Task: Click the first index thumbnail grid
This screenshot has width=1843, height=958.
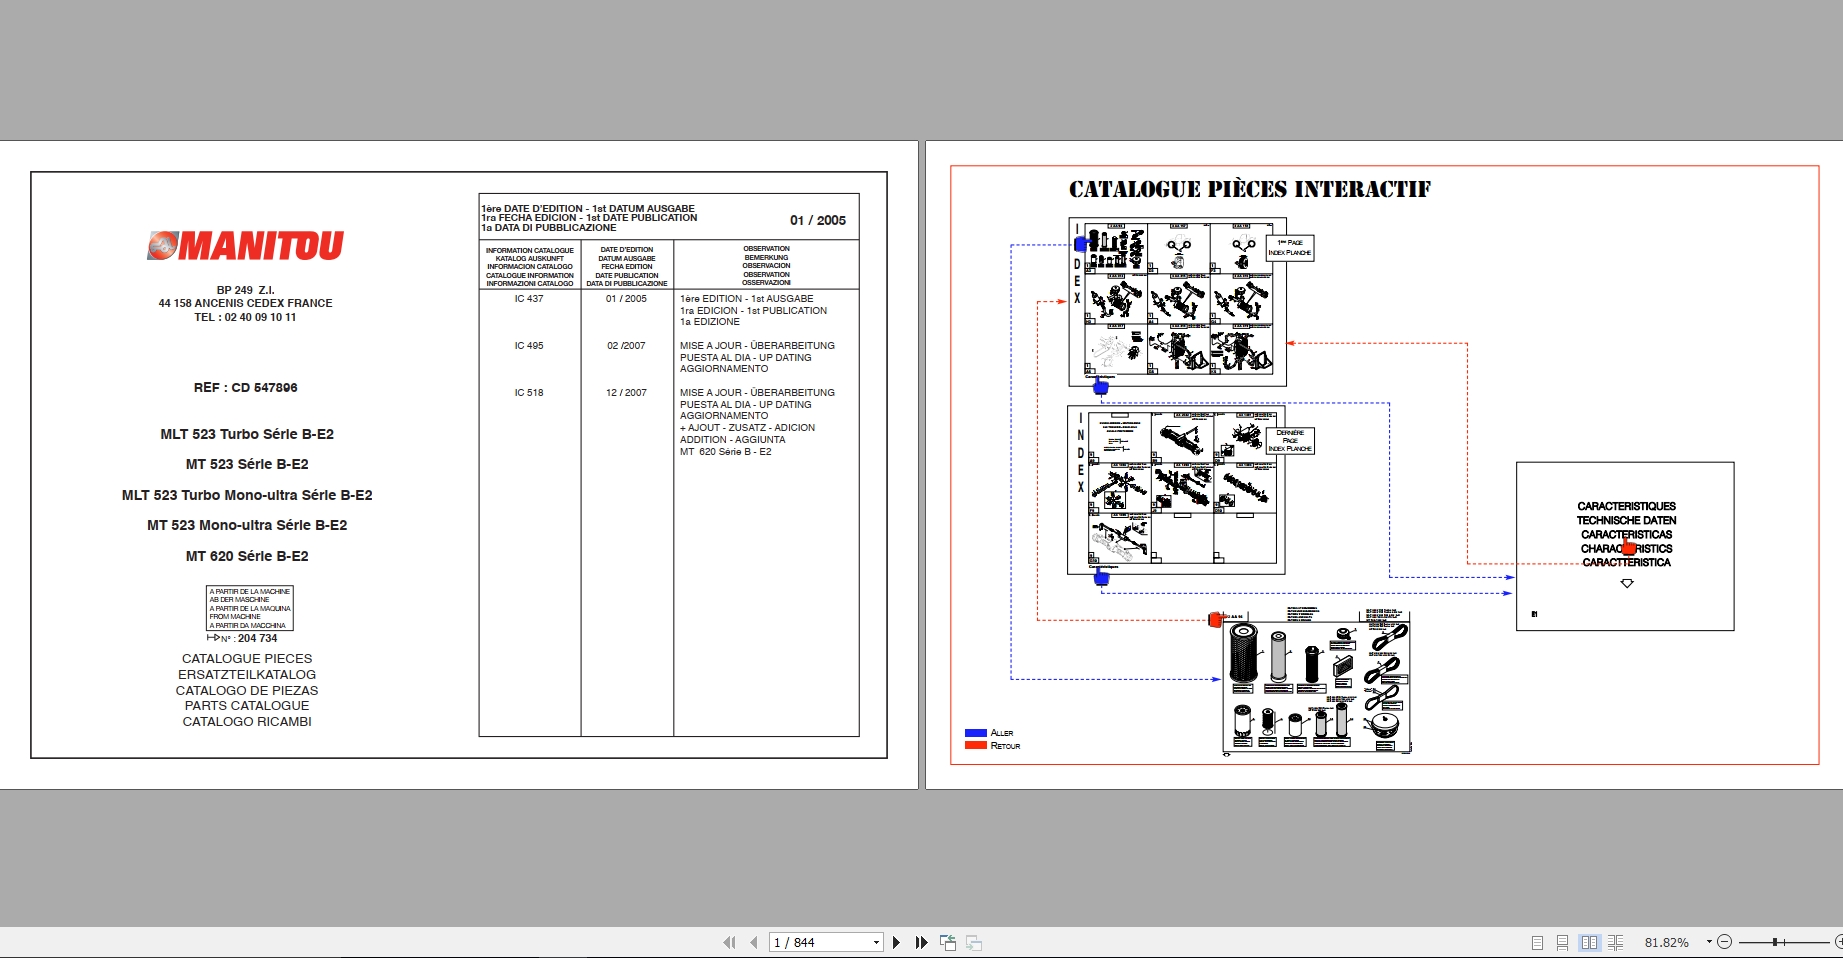Action: [1178, 301]
